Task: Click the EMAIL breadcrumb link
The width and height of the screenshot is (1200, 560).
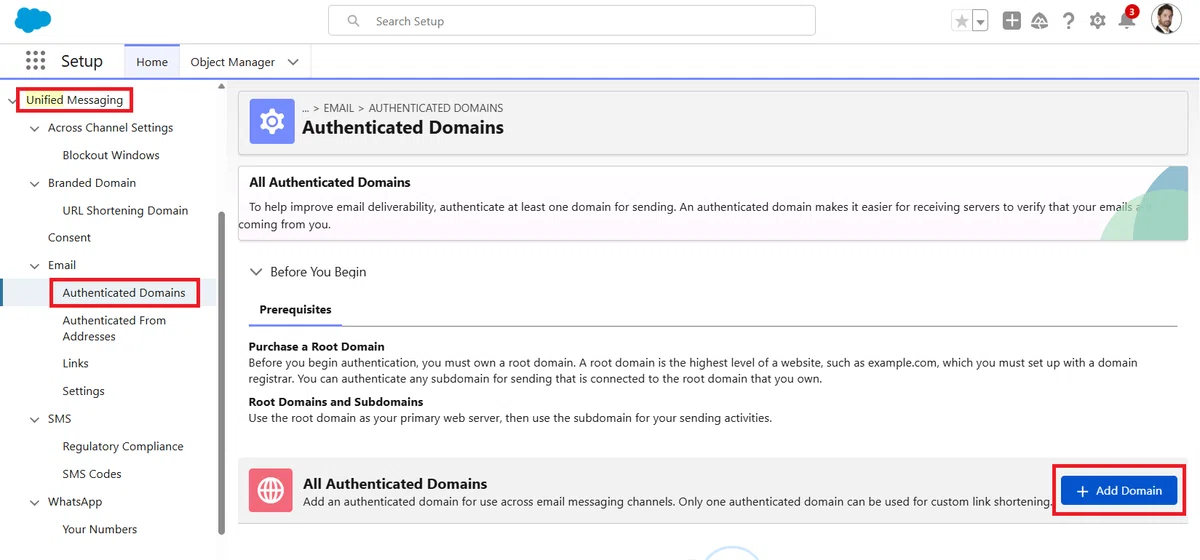Action: click(341, 108)
